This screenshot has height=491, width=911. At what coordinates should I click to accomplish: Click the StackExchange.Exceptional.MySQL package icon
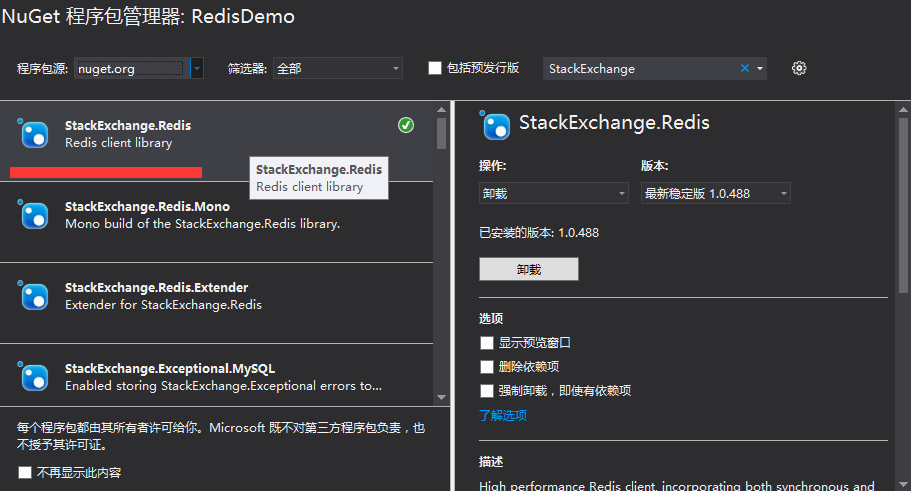[x=34, y=377]
